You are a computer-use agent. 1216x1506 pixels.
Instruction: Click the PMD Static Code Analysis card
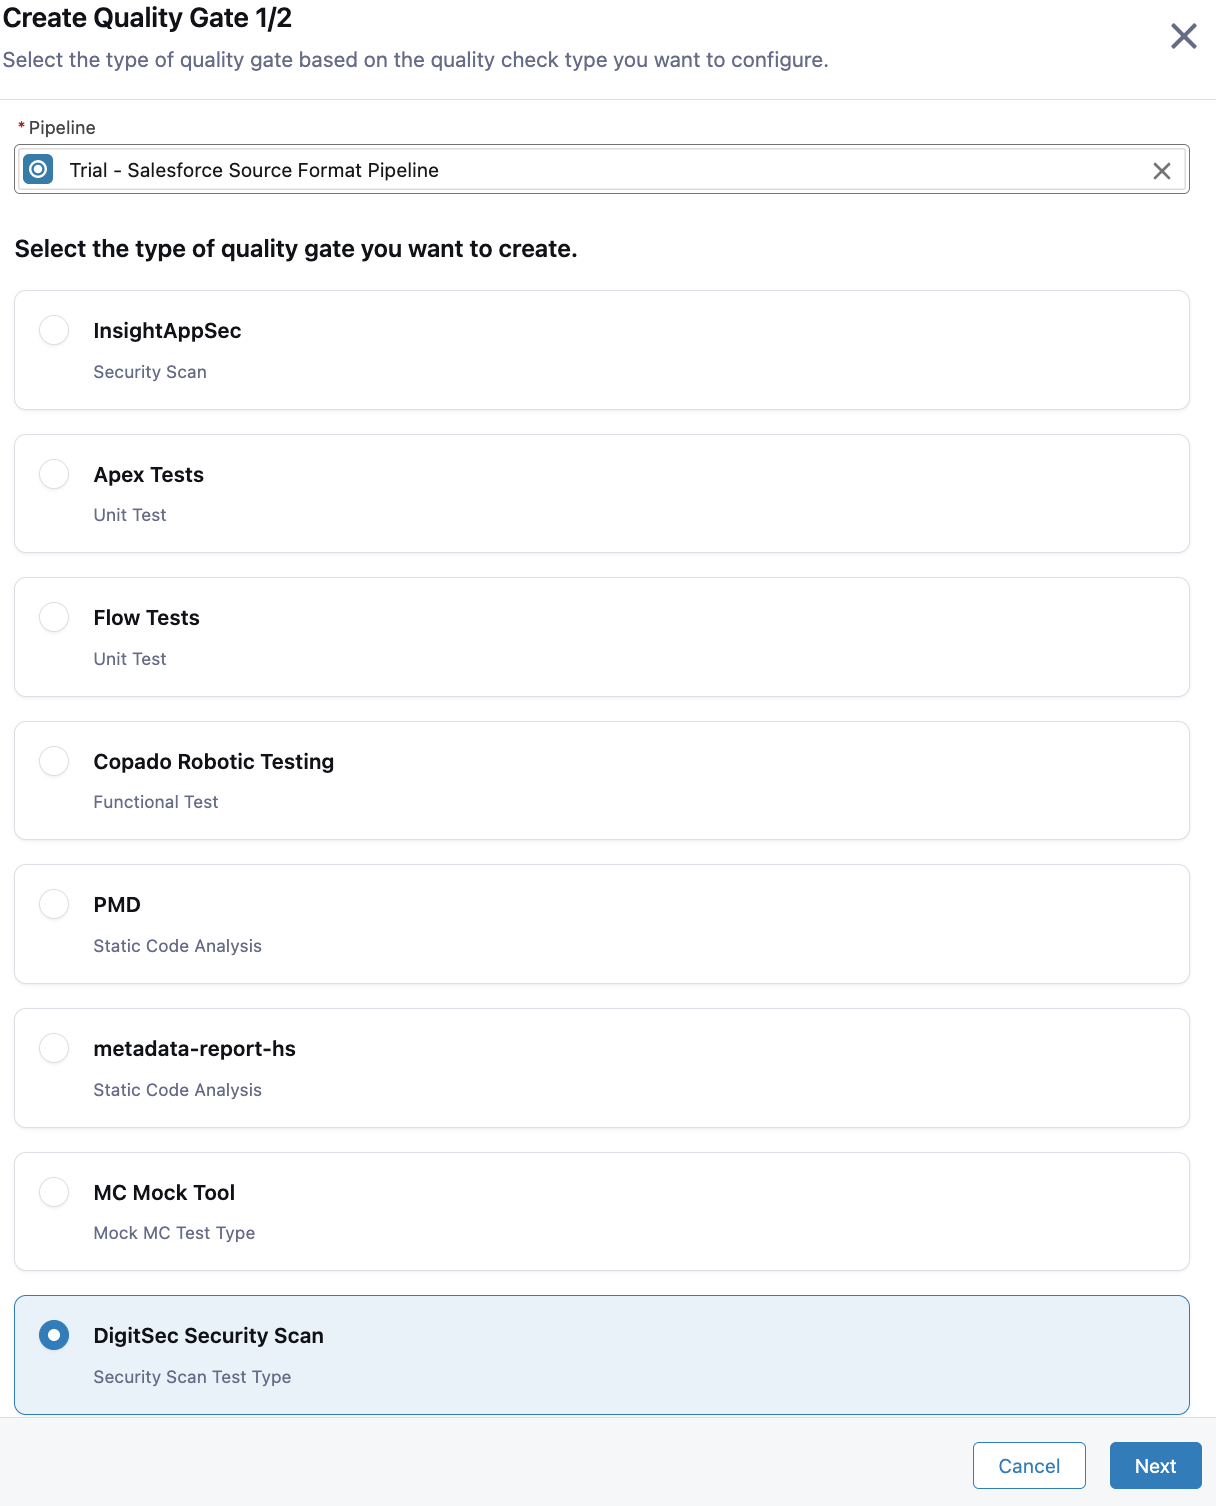602,924
